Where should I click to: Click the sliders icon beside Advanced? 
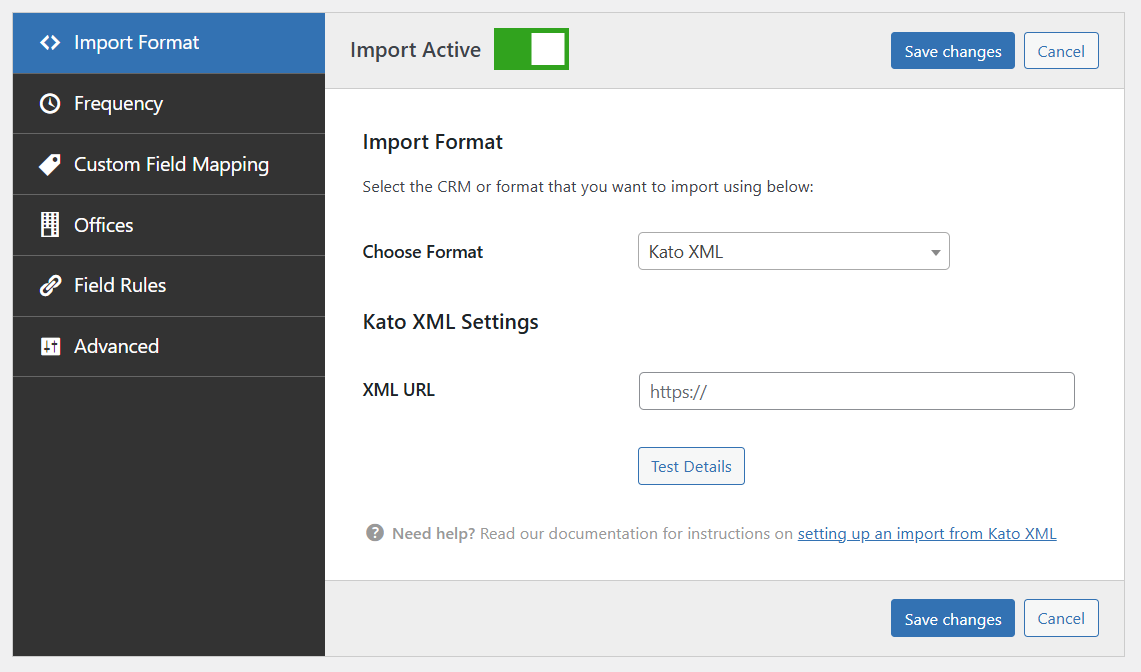(49, 347)
